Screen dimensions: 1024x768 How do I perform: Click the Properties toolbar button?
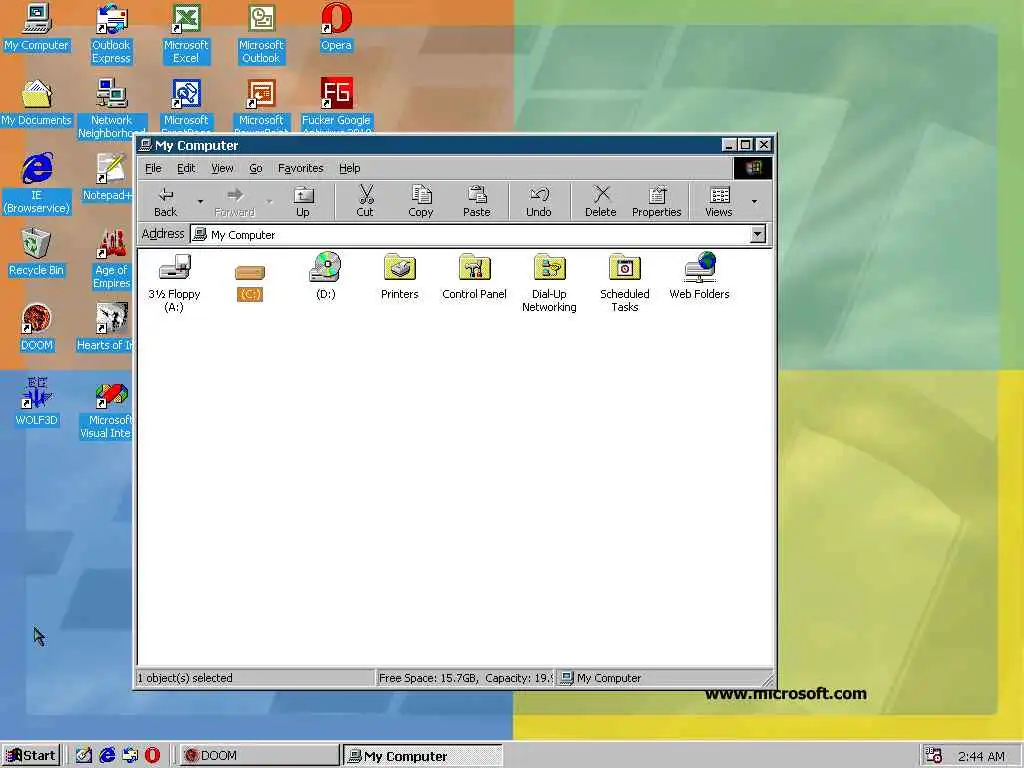point(656,201)
